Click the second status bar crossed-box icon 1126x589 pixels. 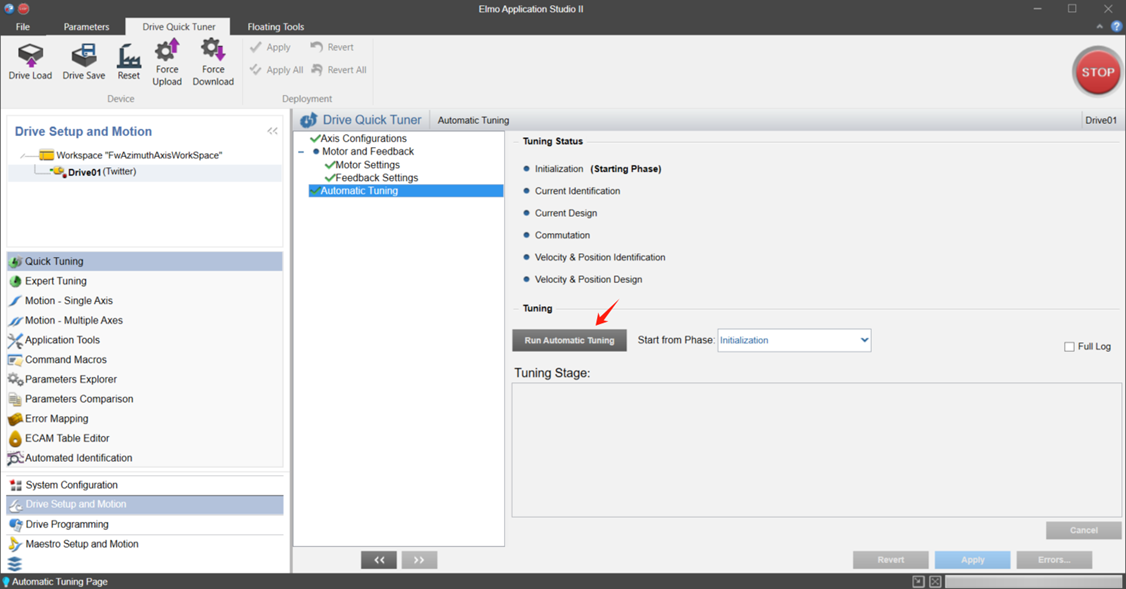(x=935, y=582)
